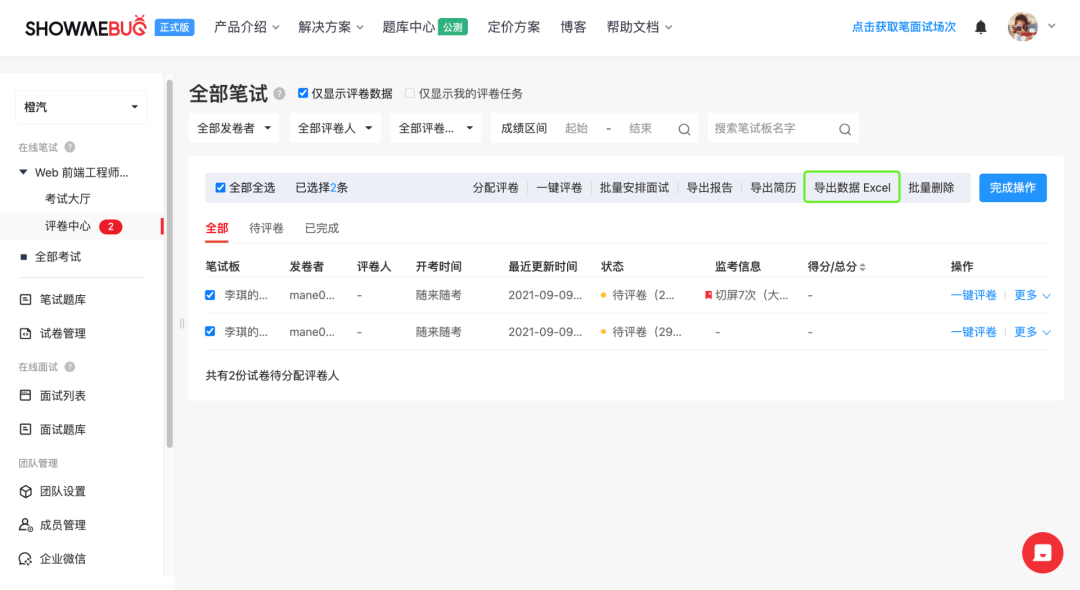Click the search icon in 搜索笔试板名字 box
Image resolution: width=1080 pixels, height=590 pixels.
coord(844,129)
